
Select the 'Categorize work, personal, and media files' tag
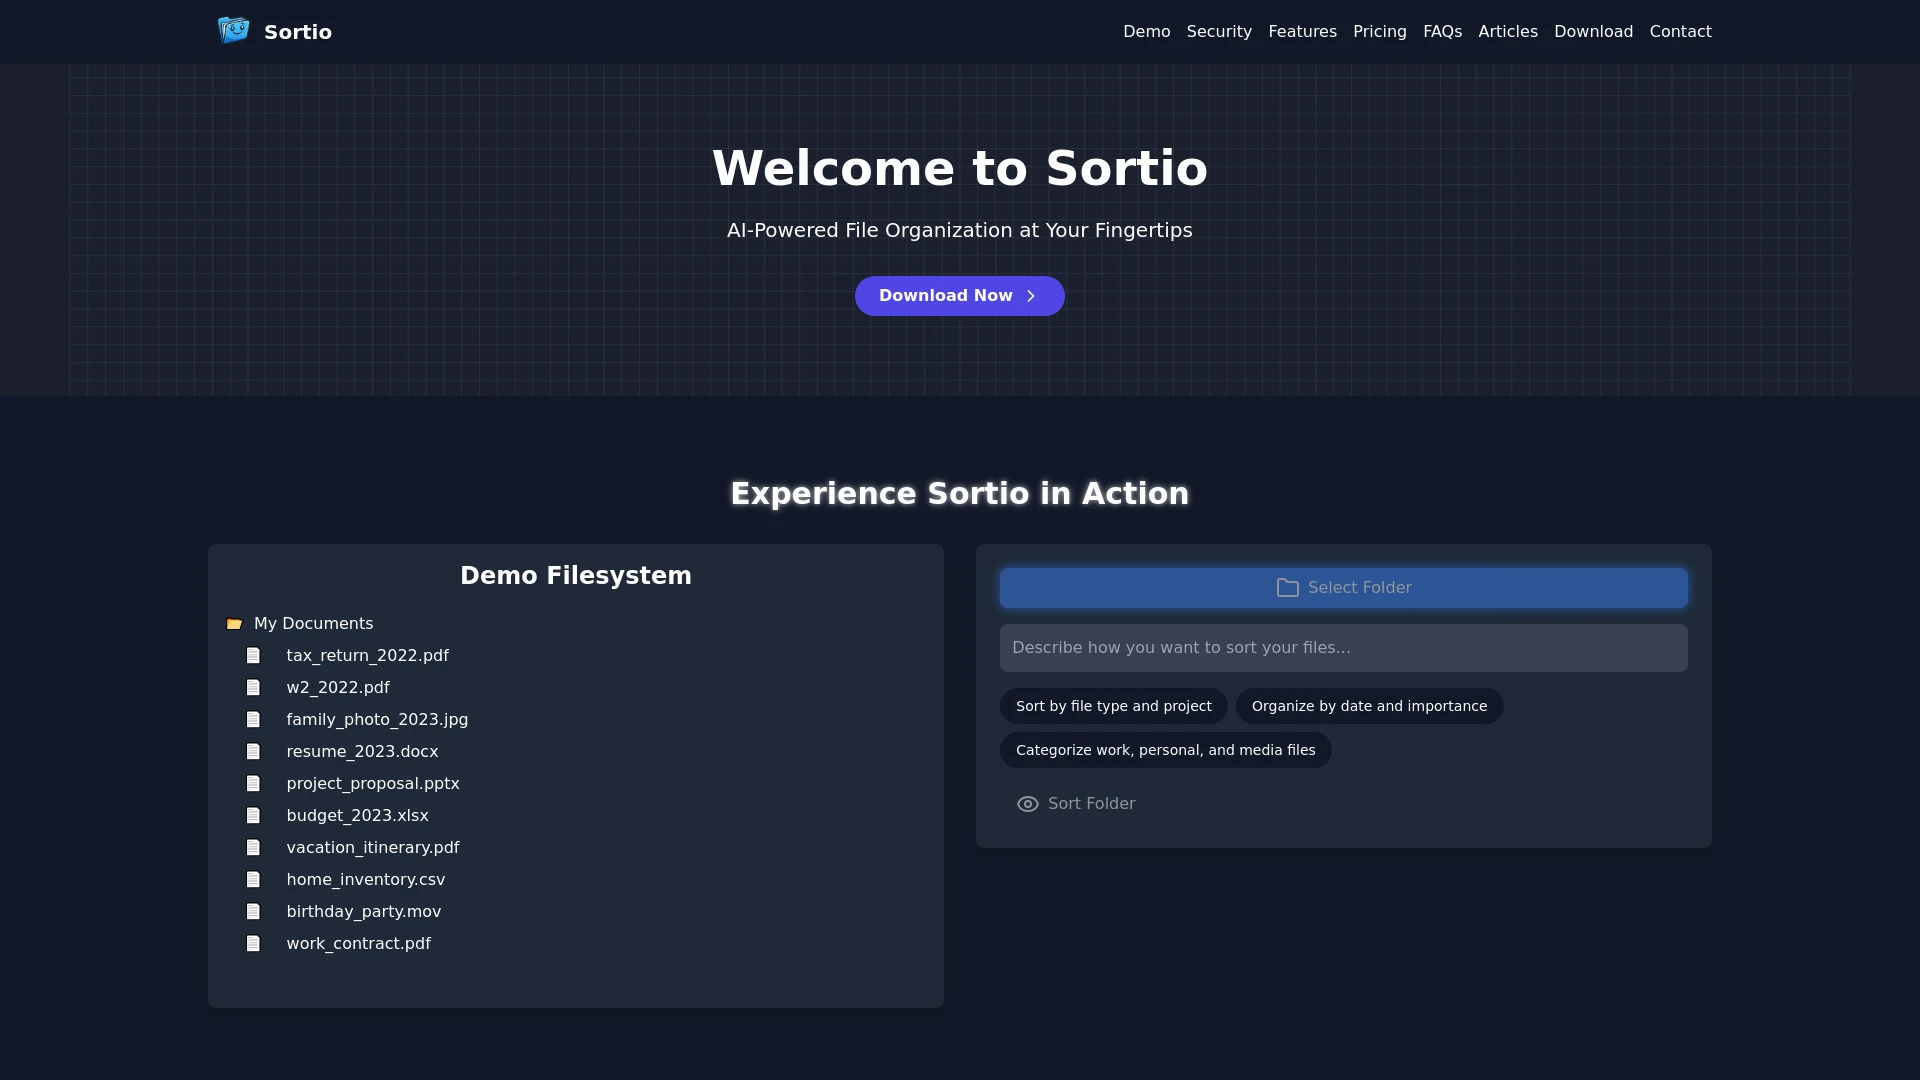coord(1166,750)
